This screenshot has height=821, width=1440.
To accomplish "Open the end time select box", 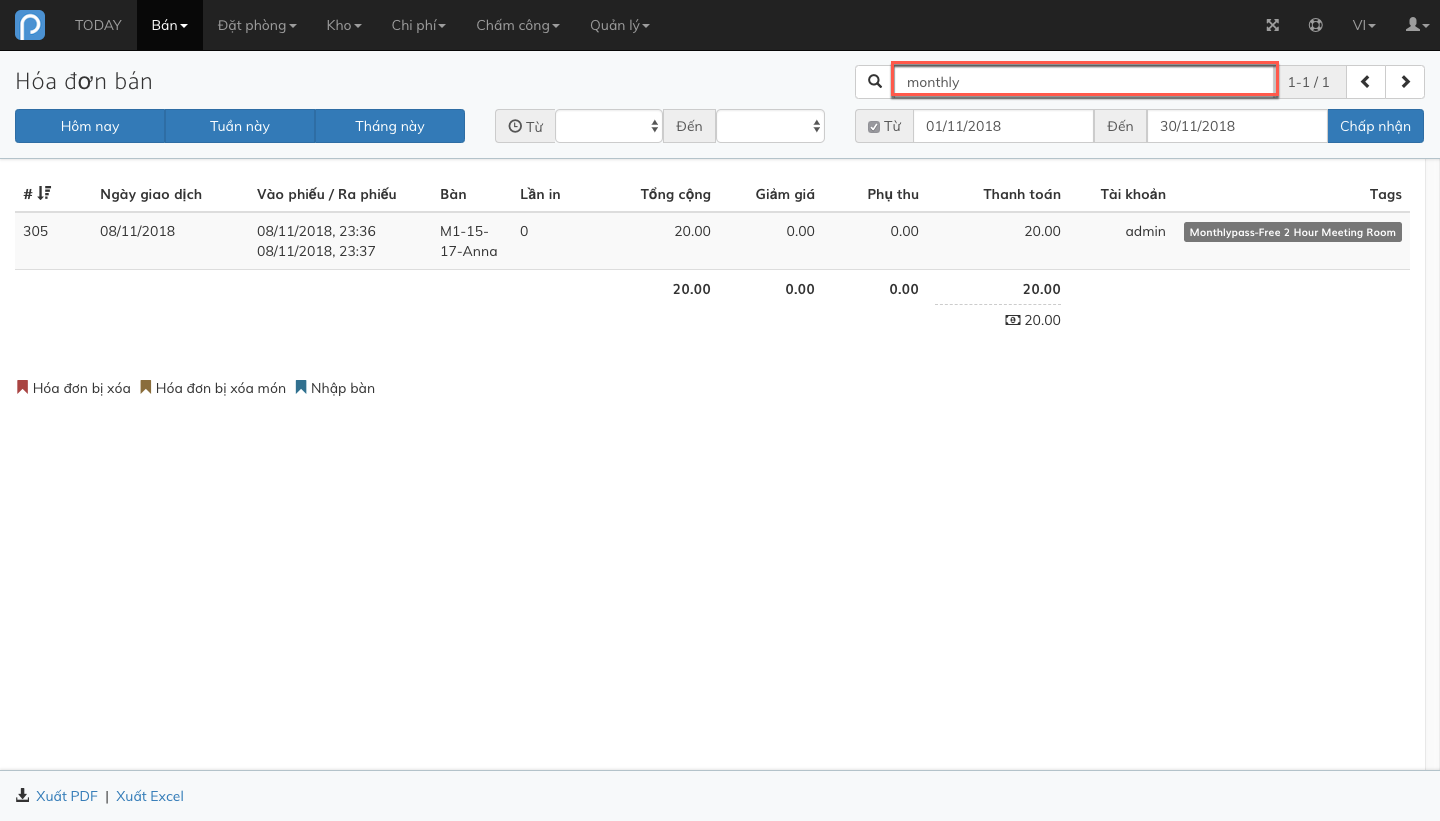I will tap(770, 126).
